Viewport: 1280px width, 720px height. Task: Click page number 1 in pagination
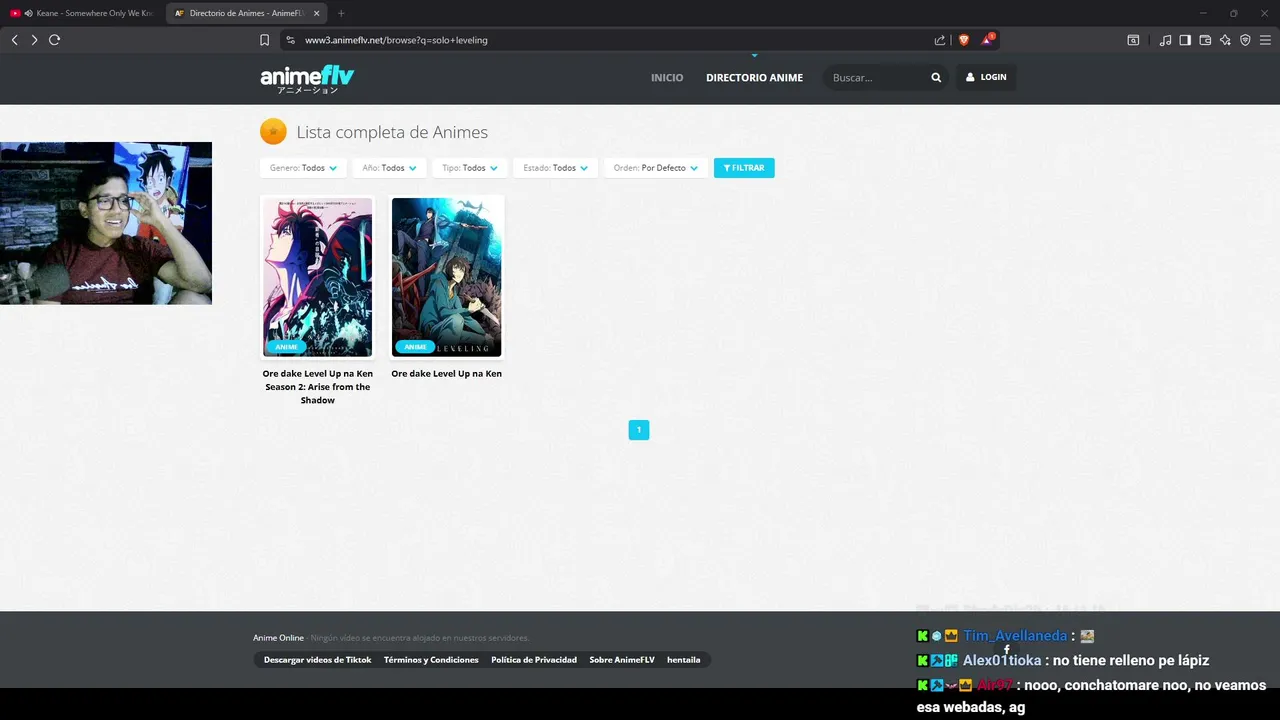click(x=639, y=430)
